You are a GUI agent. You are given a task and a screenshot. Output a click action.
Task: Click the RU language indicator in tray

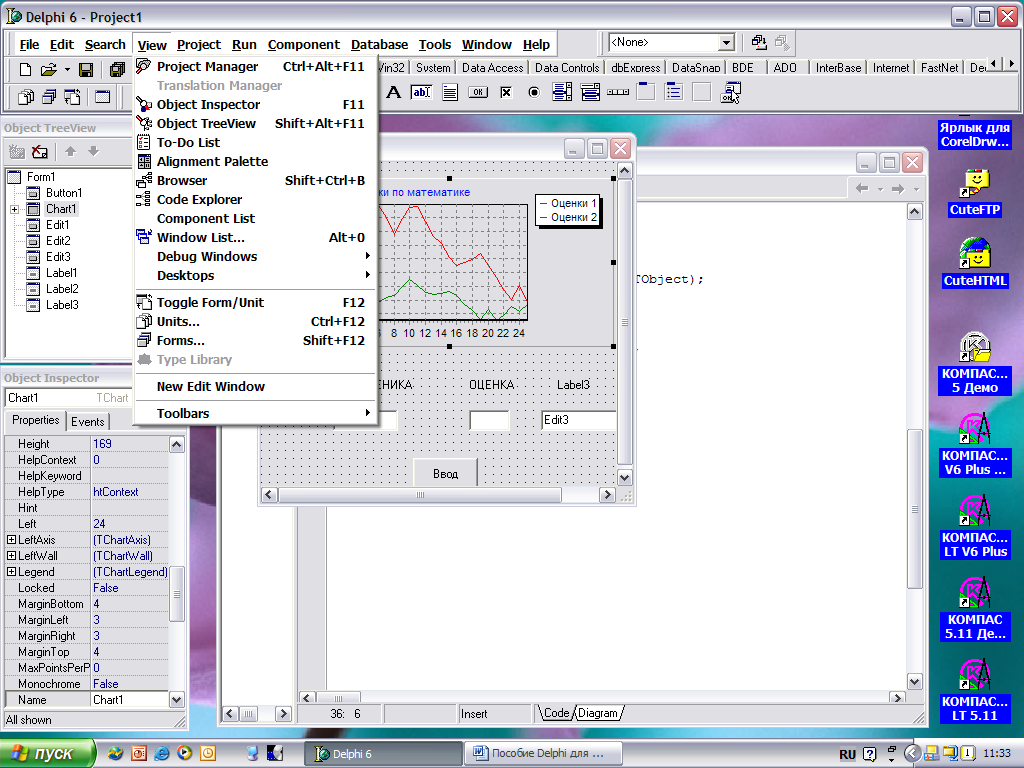click(847, 754)
